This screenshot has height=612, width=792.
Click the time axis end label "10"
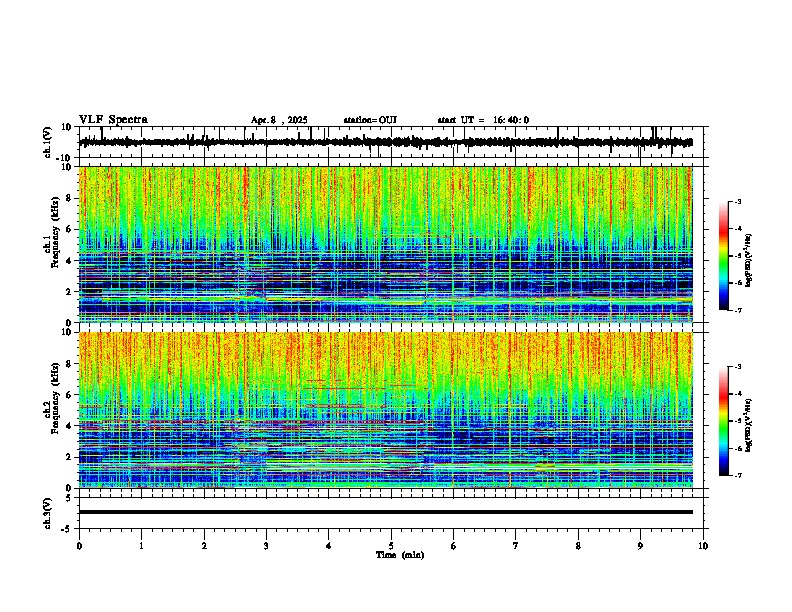click(703, 546)
